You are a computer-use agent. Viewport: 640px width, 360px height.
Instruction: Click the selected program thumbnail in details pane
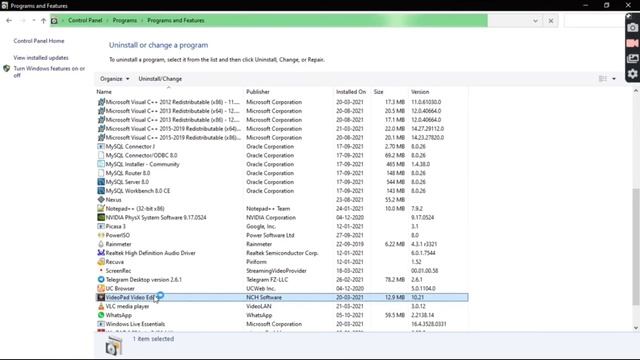click(x=113, y=347)
